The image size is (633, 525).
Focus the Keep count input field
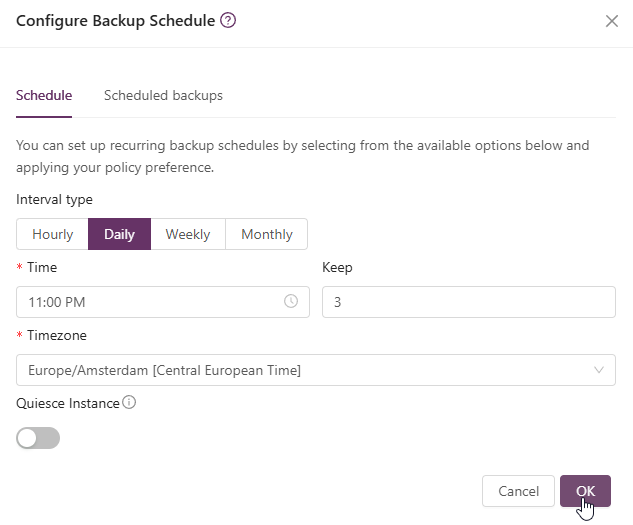tap(468, 301)
